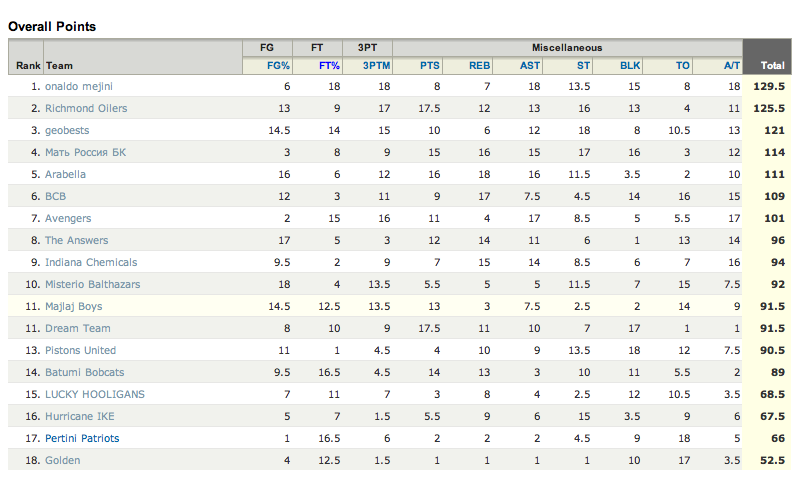Sort standings by FT% column
796x477 pixels.
point(329,65)
